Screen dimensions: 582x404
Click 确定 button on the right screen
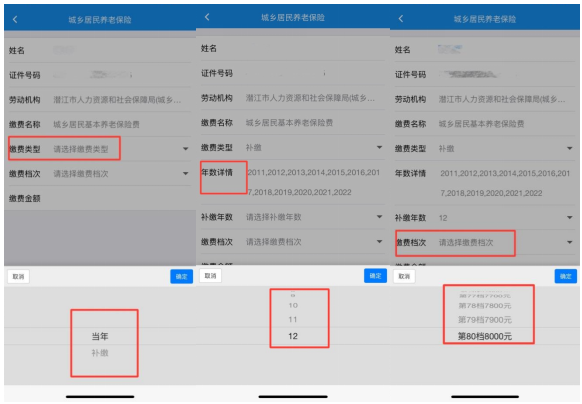coord(566,276)
